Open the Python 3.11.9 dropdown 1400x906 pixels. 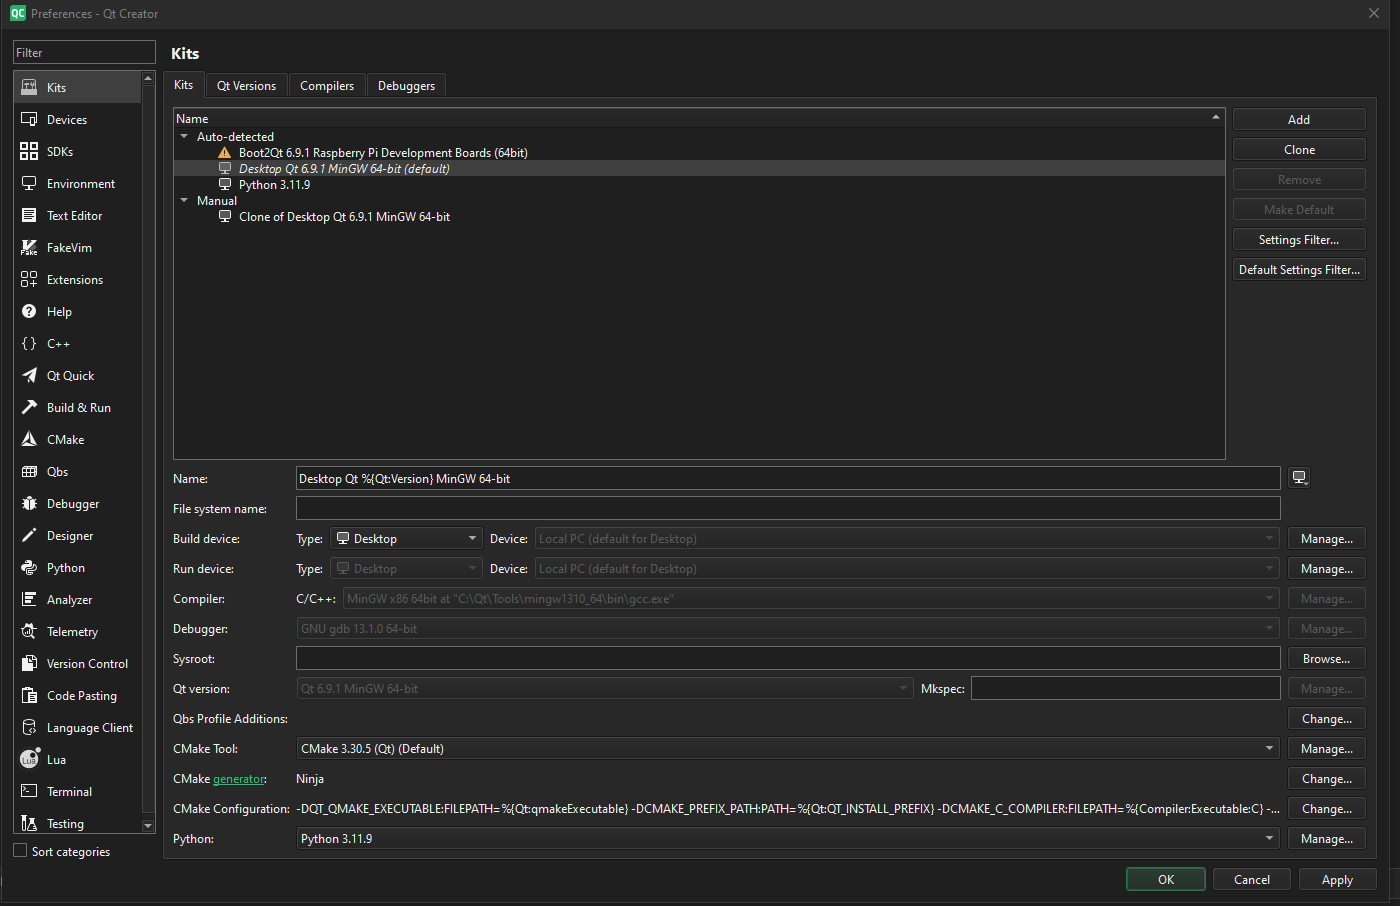coord(788,839)
